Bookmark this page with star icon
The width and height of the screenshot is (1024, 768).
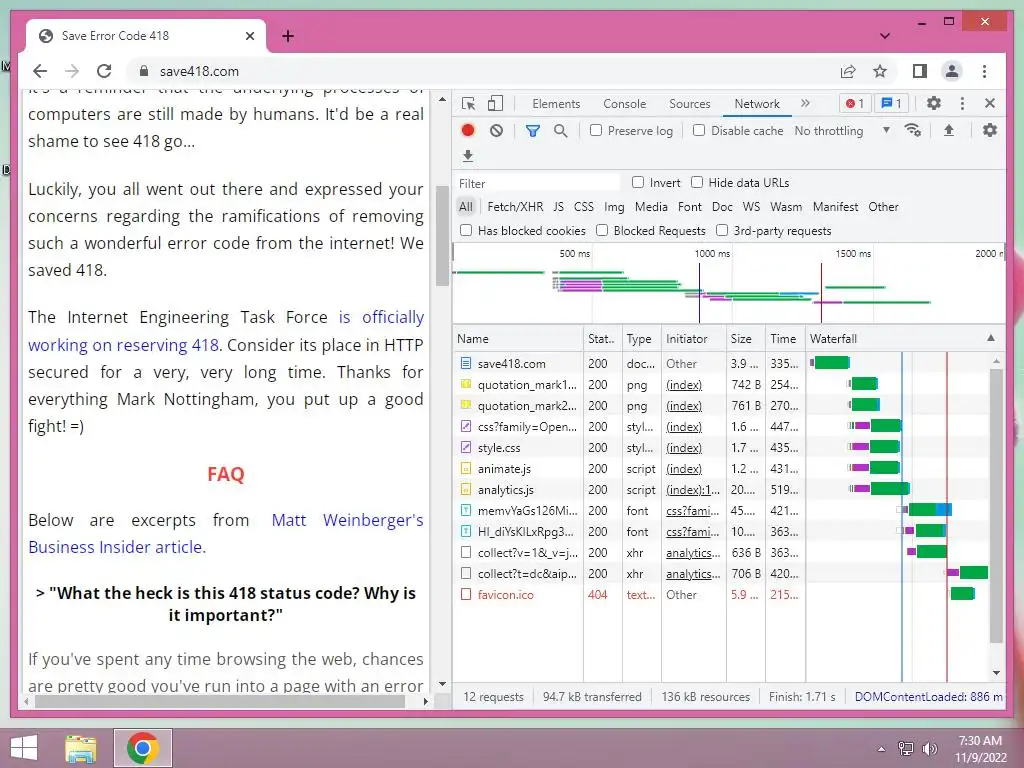click(x=880, y=71)
